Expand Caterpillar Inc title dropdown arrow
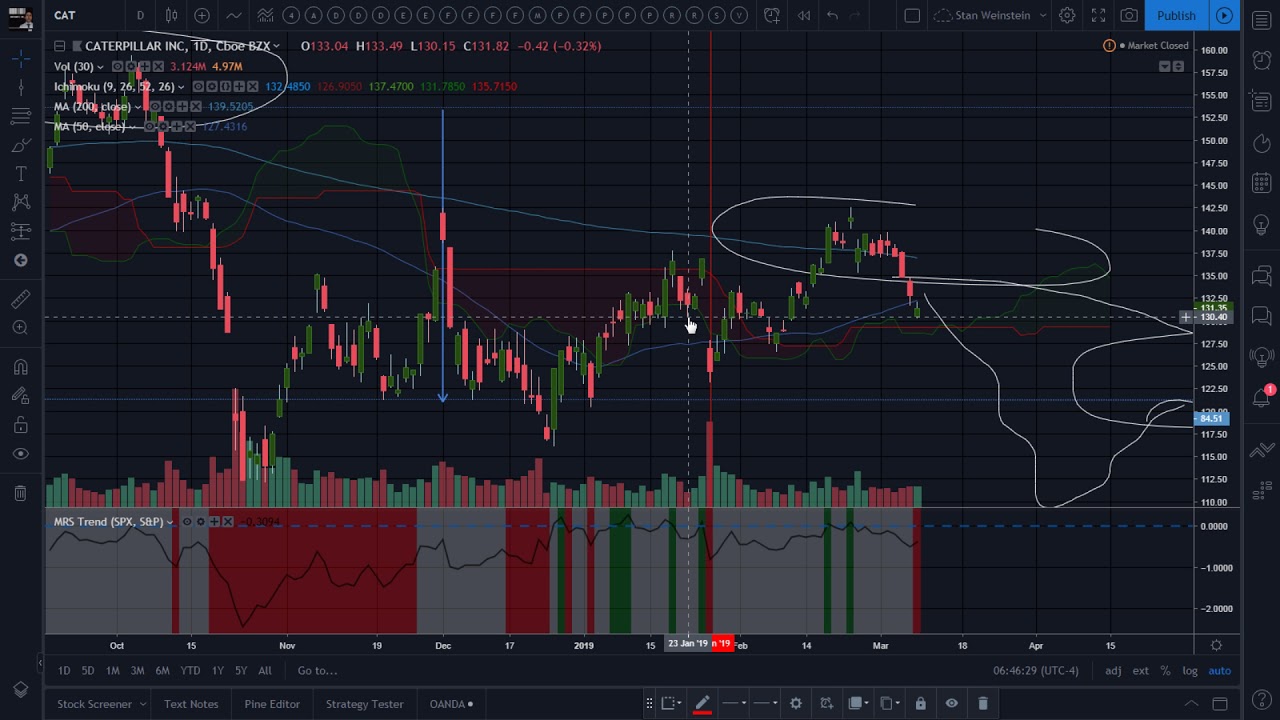1280x720 pixels. click(277, 46)
